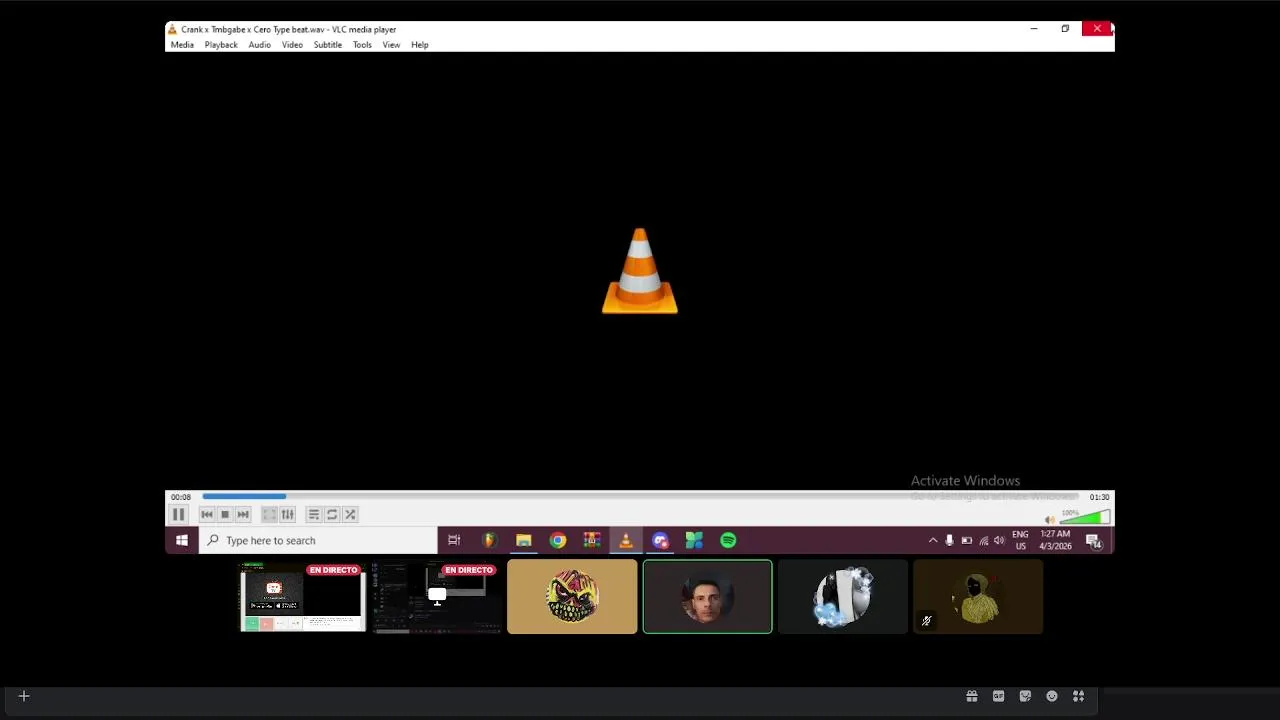
Task: Toggle loop mode in VLC
Action: tap(332, 514)
